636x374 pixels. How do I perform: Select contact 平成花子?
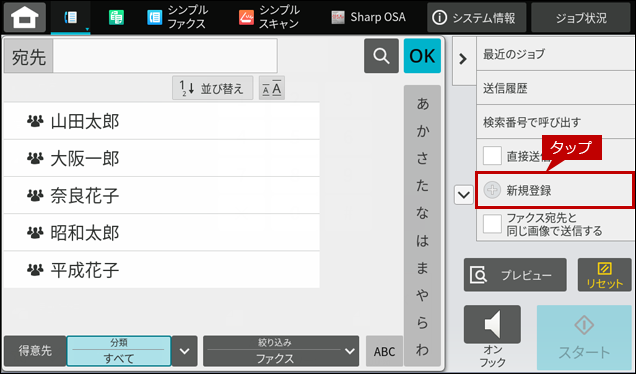pyautogui.click(x=161, y=270)
